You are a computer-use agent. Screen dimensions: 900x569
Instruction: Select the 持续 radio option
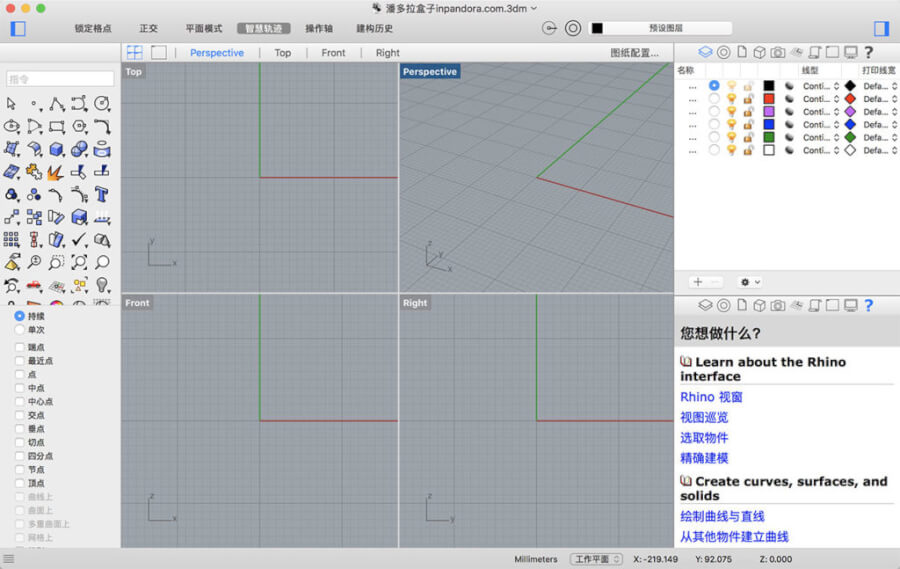click(20, 316)
